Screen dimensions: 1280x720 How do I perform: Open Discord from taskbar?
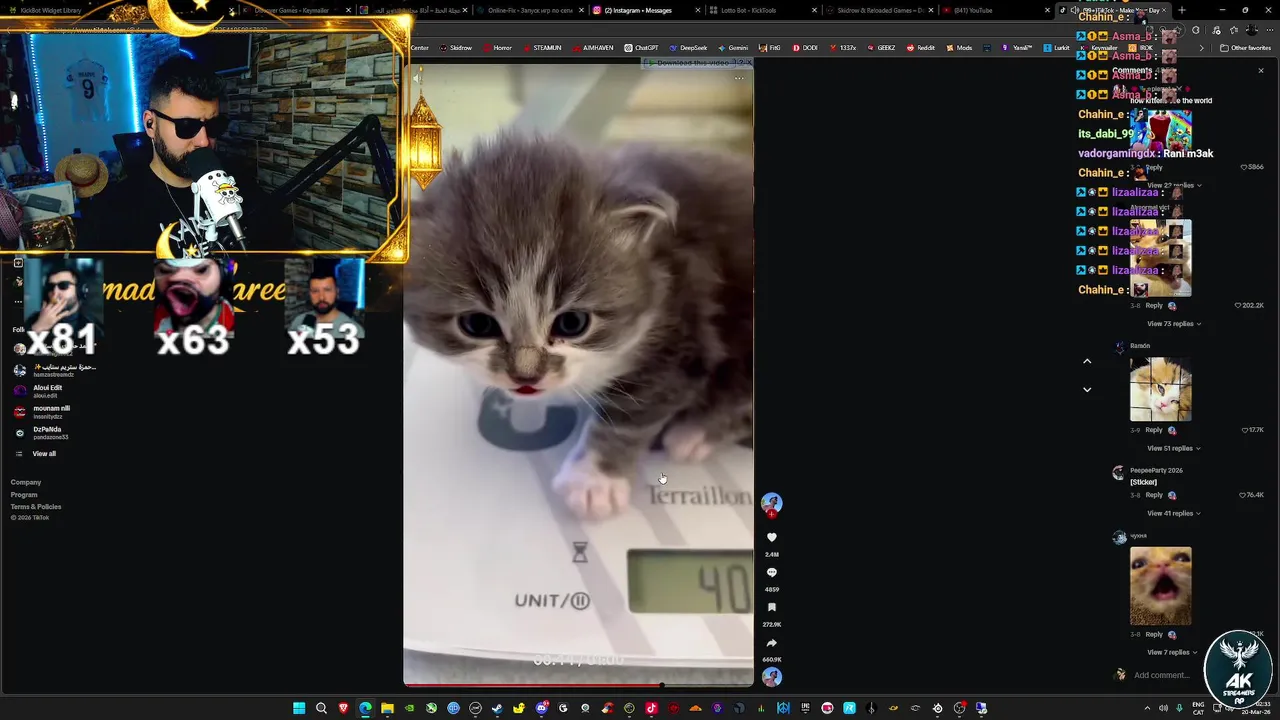pos(541,708)
